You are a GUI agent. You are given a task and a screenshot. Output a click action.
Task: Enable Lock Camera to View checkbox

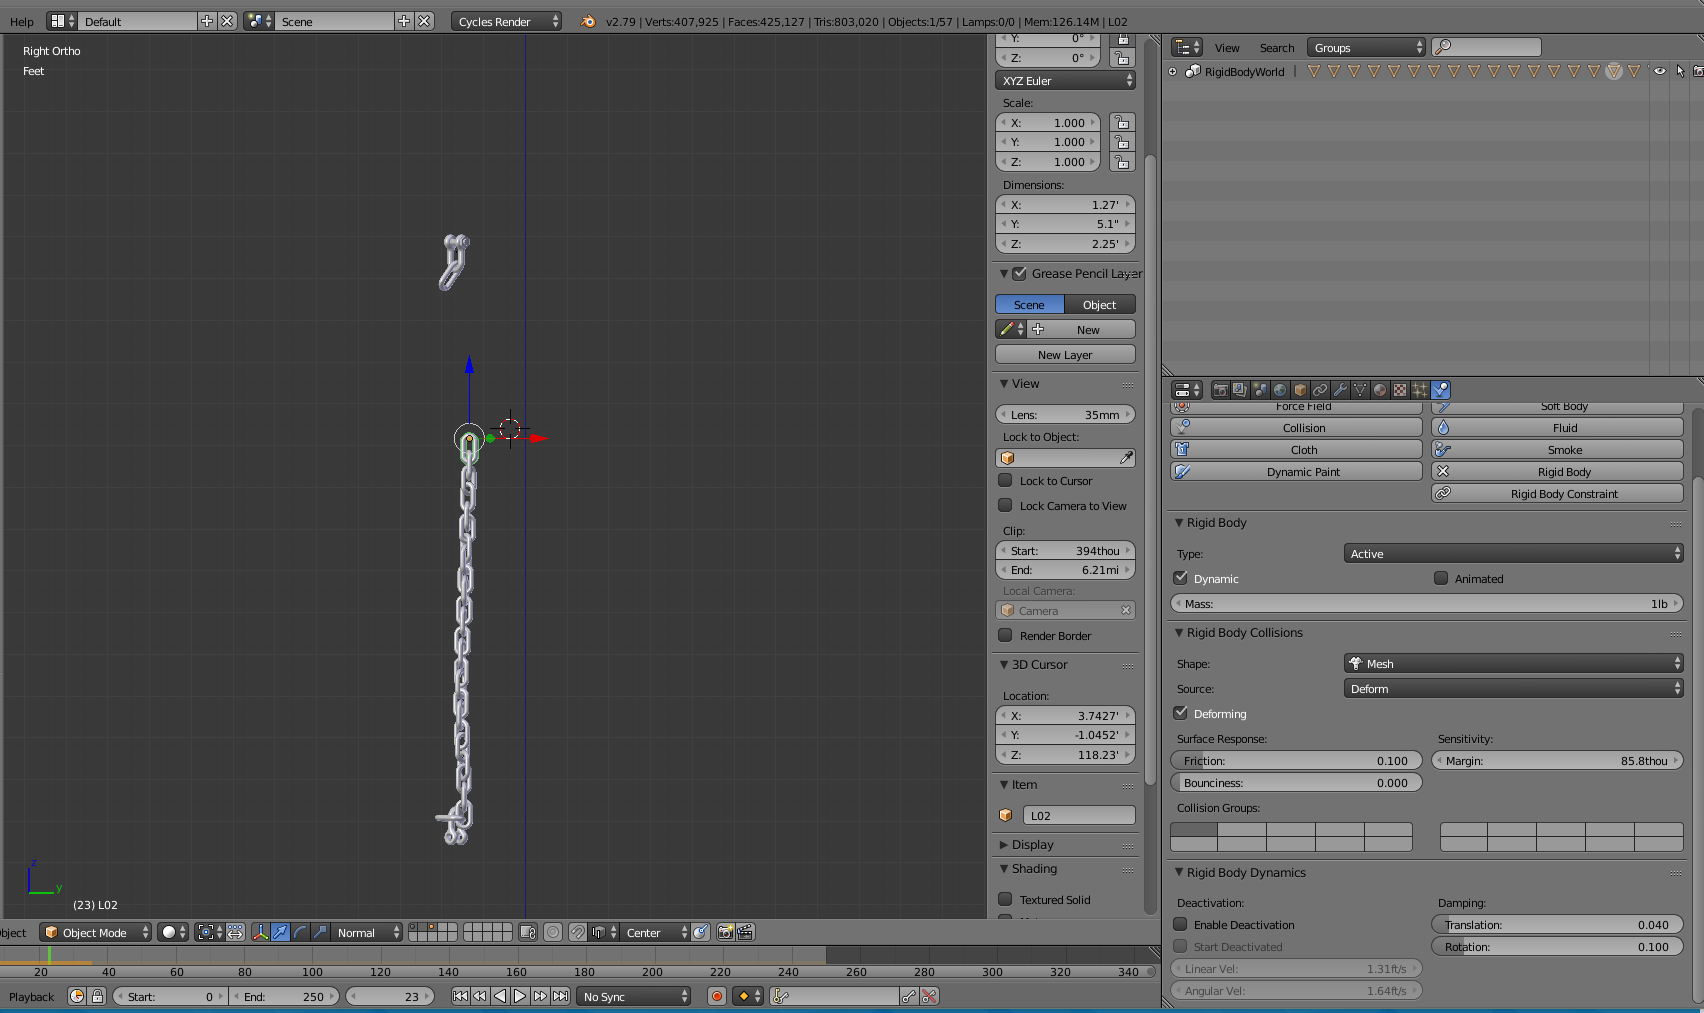[1006, 505]
